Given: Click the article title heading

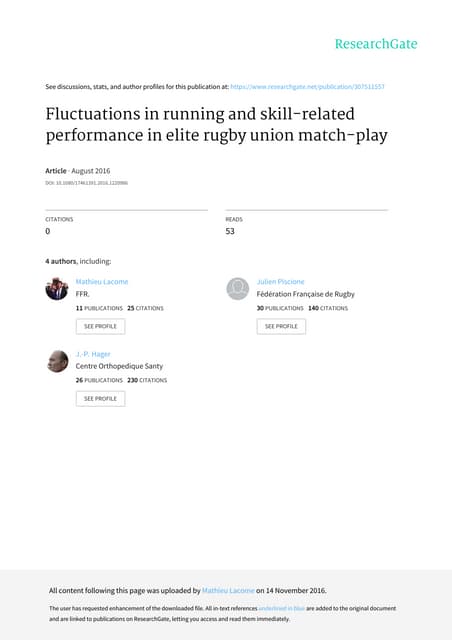Looking at the screenshot, I should pos(216,125).
